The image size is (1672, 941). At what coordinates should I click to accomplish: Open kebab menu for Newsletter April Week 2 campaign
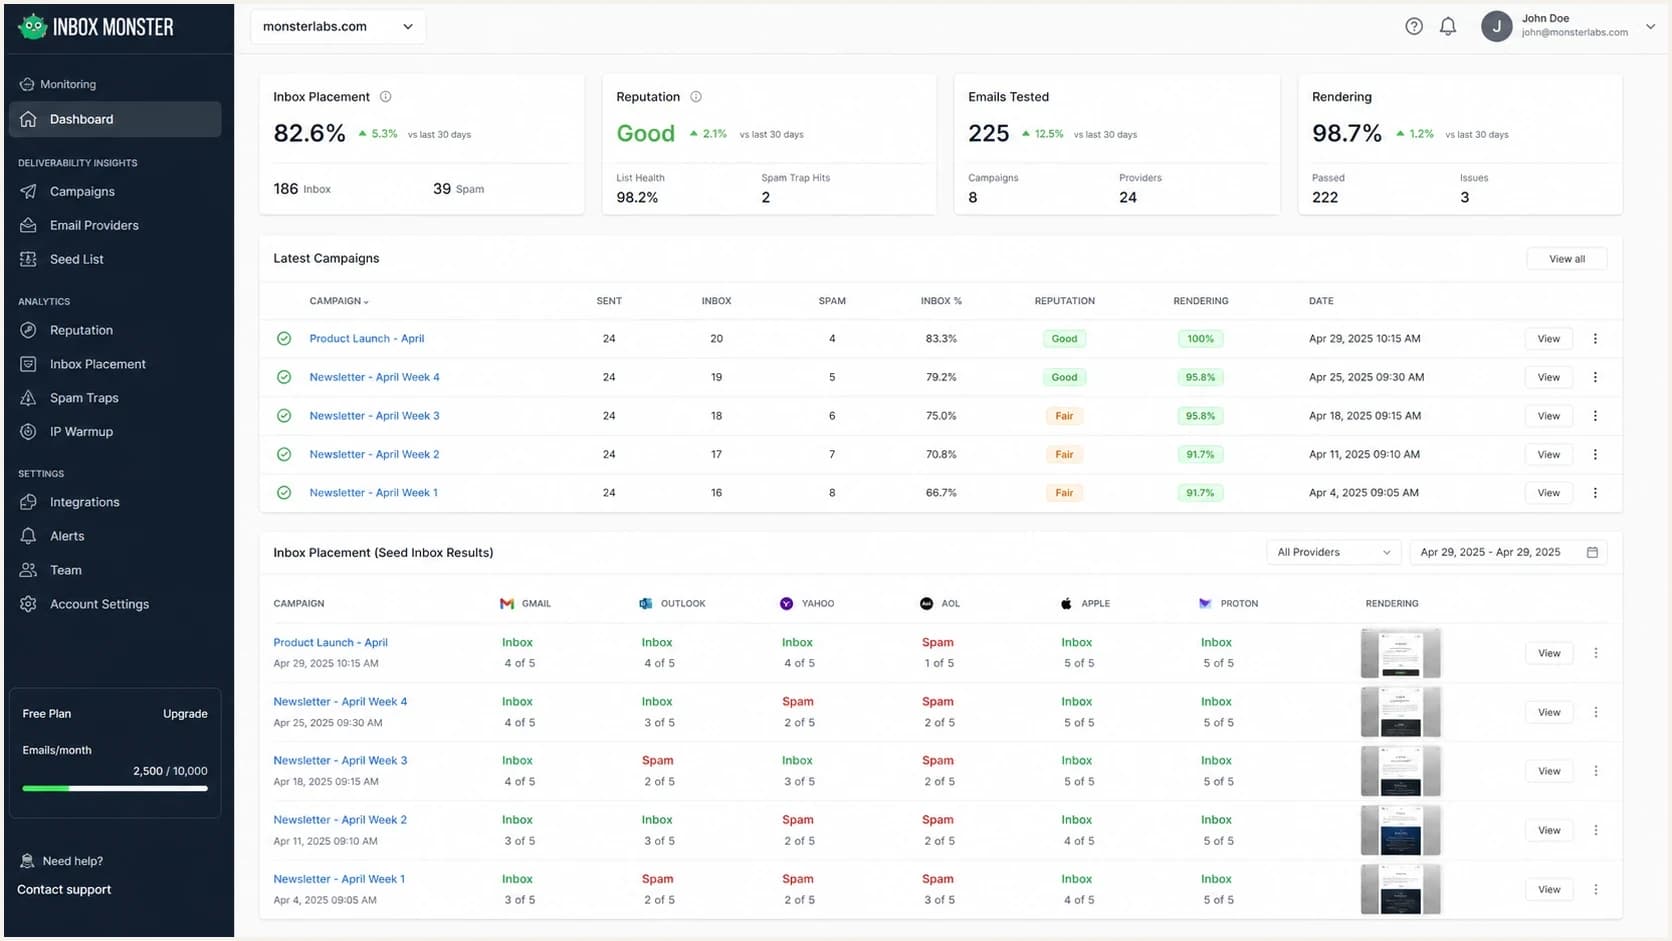click(x=1595, y=454)
